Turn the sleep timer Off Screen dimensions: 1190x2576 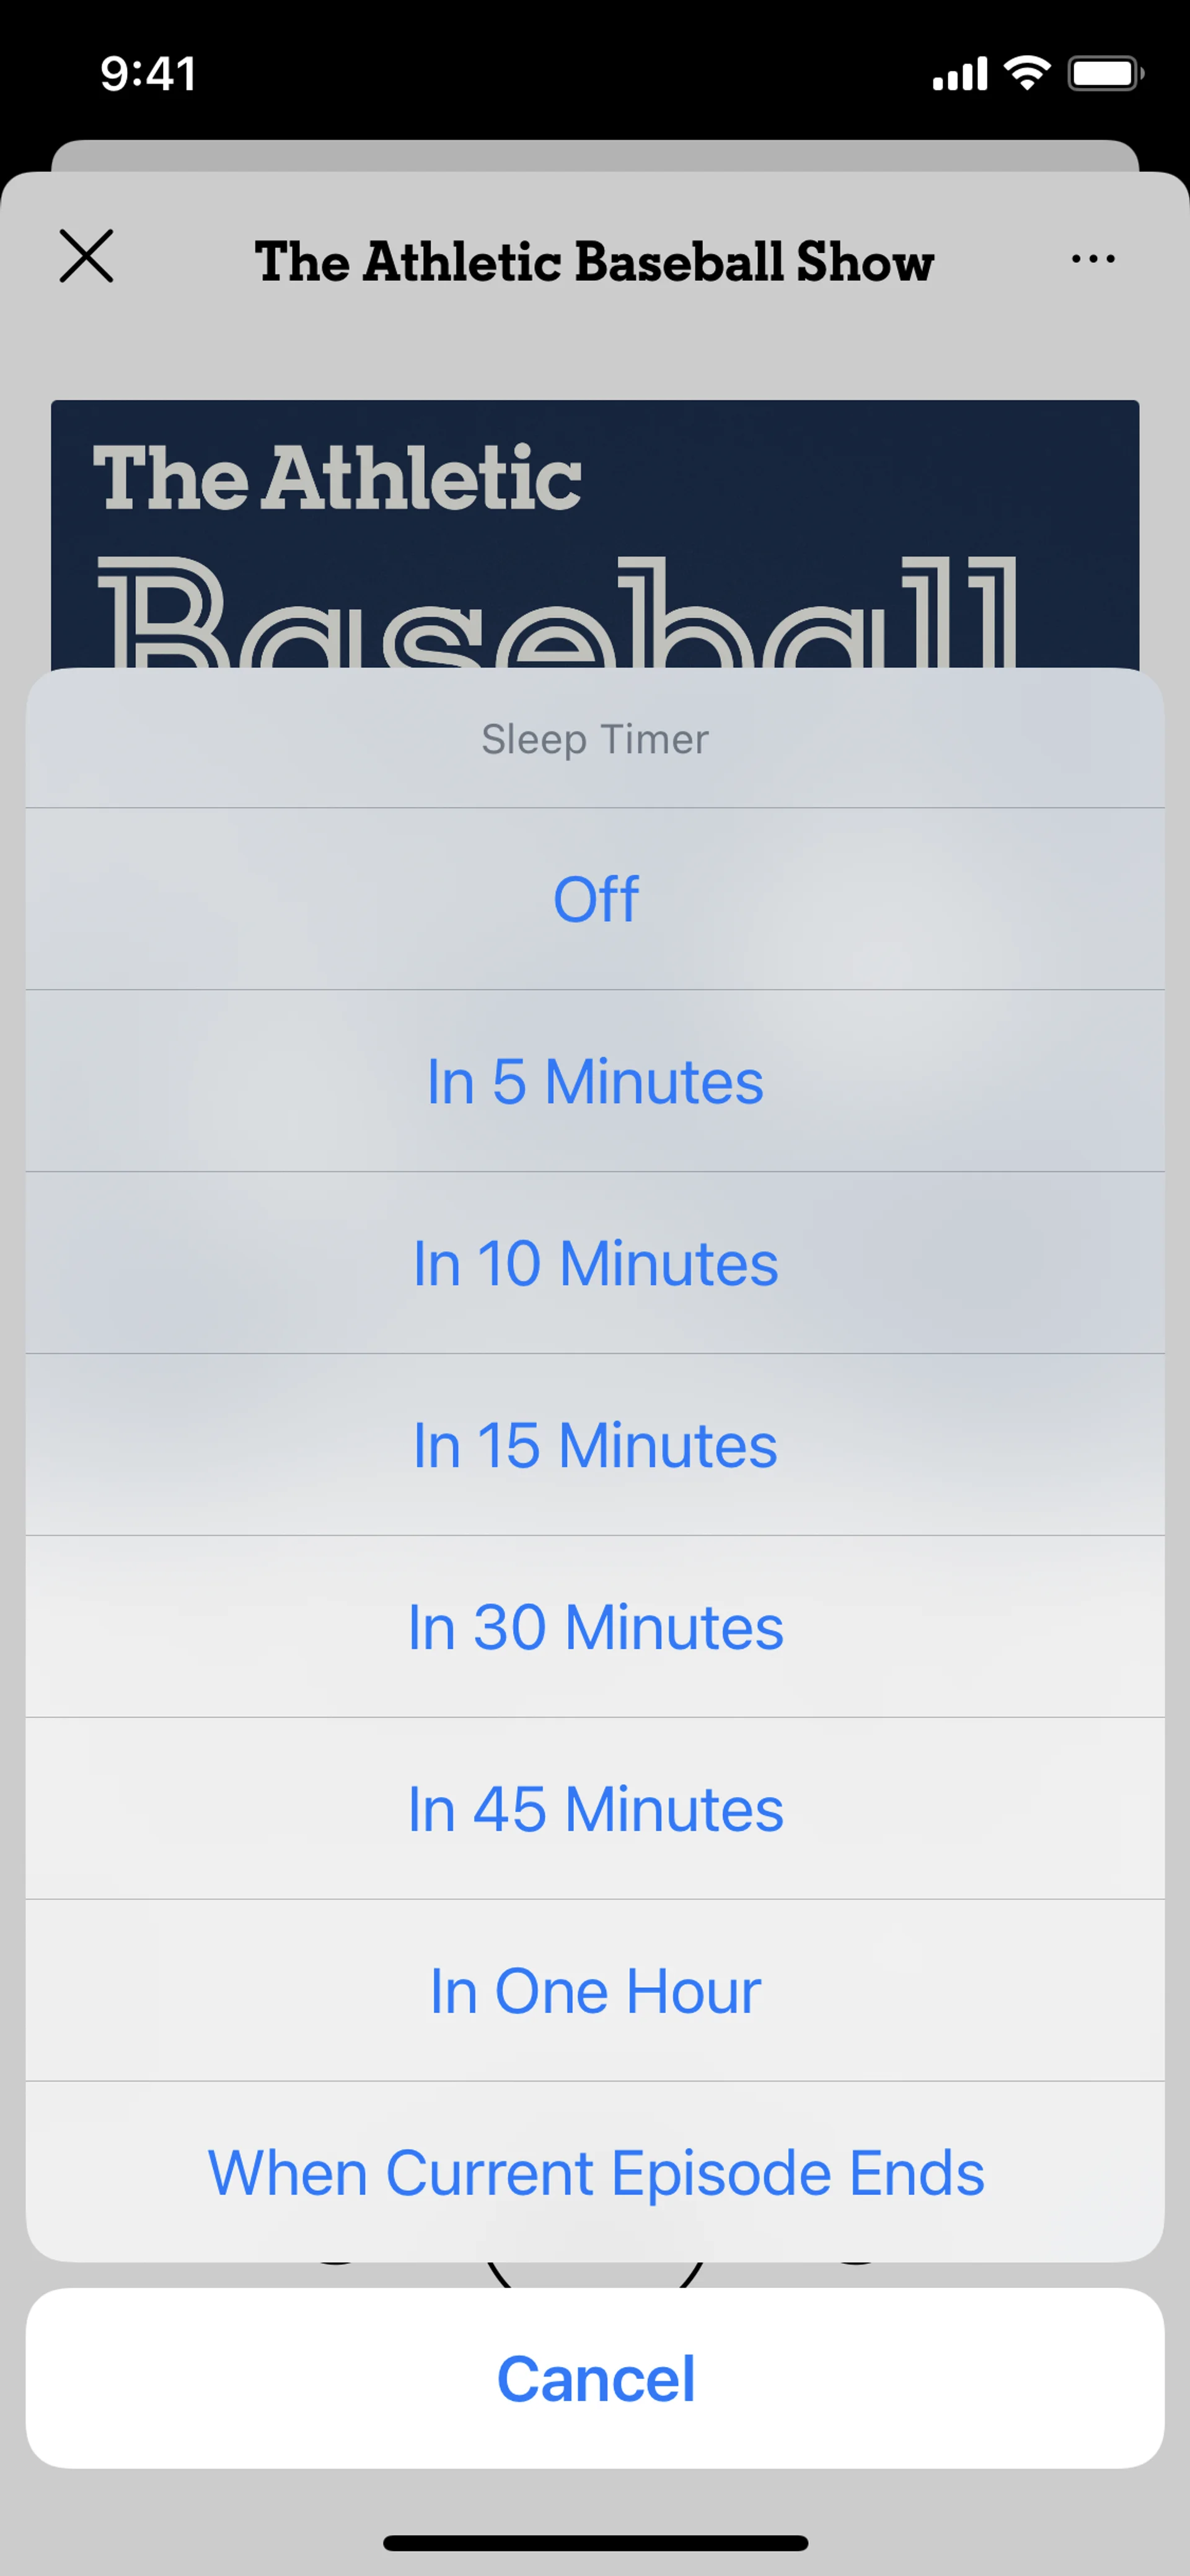coord(595,899)
